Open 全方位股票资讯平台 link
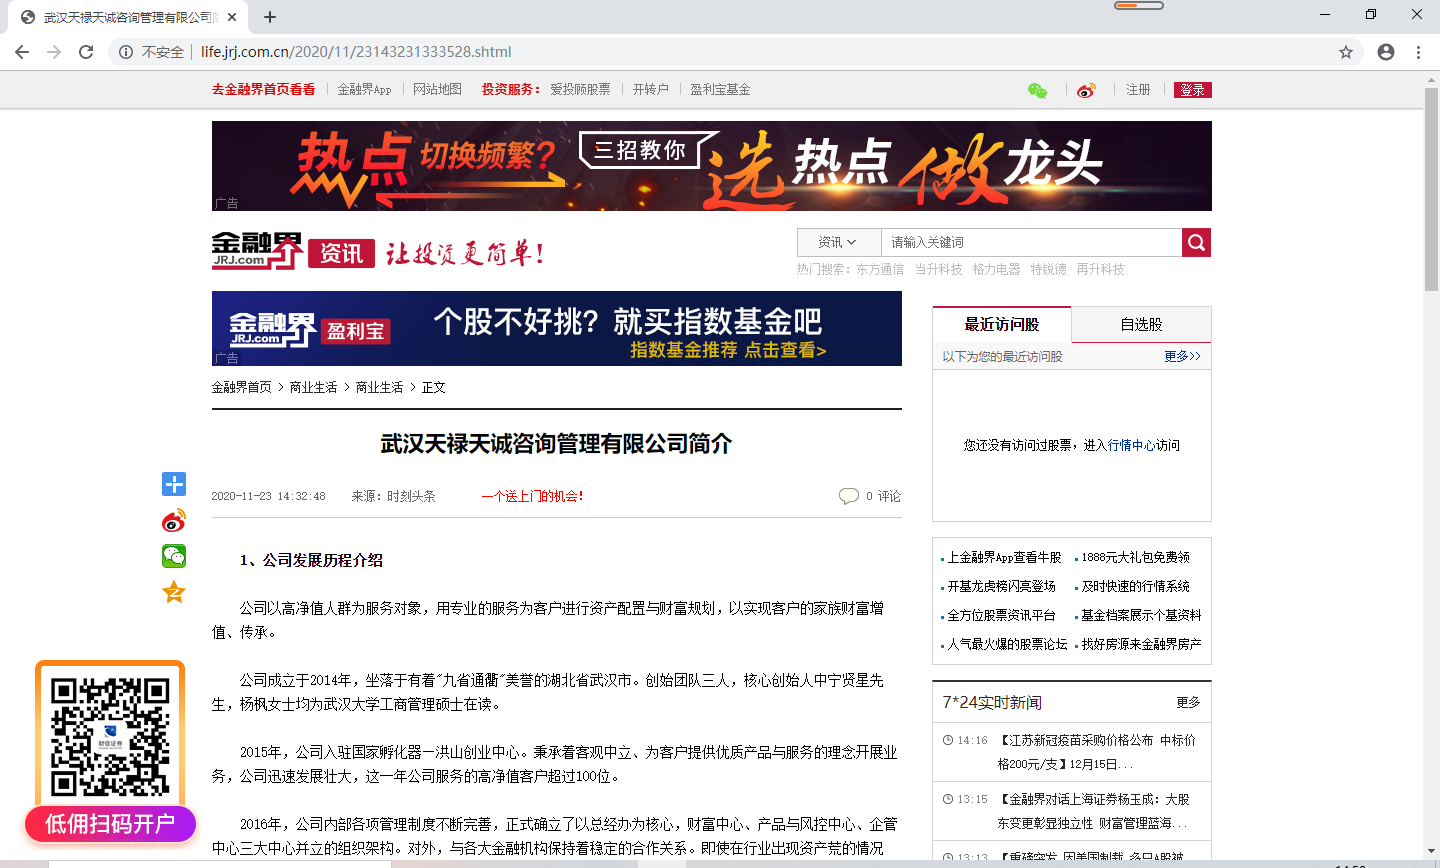Screen dimensions: 1440x868 [1001, 615]
